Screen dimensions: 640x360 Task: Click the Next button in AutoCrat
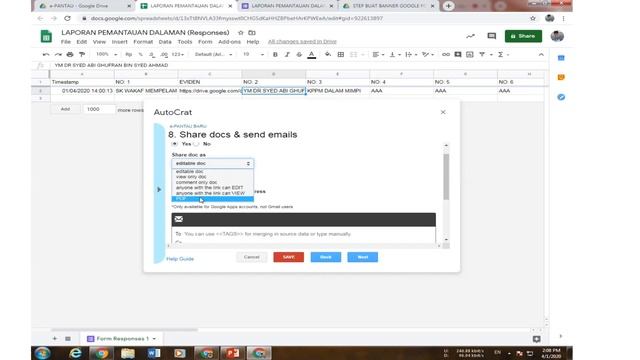coord(362,257)
